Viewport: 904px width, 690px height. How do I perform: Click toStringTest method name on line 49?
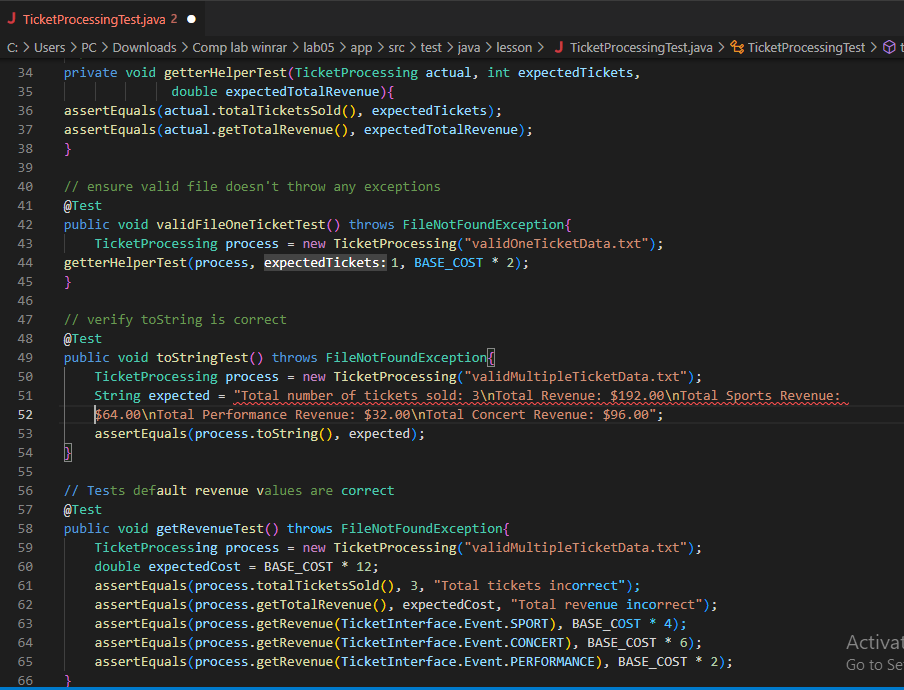202,357
